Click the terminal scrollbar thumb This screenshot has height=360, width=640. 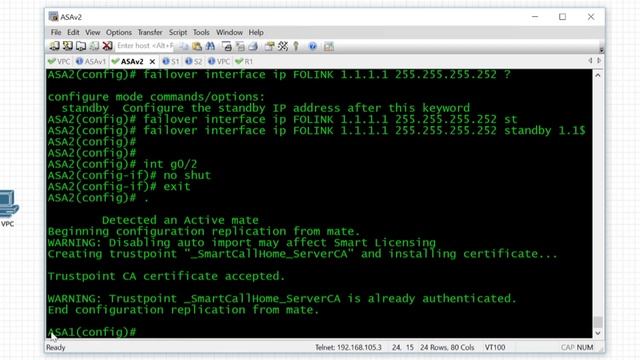[x=598, y=322]
